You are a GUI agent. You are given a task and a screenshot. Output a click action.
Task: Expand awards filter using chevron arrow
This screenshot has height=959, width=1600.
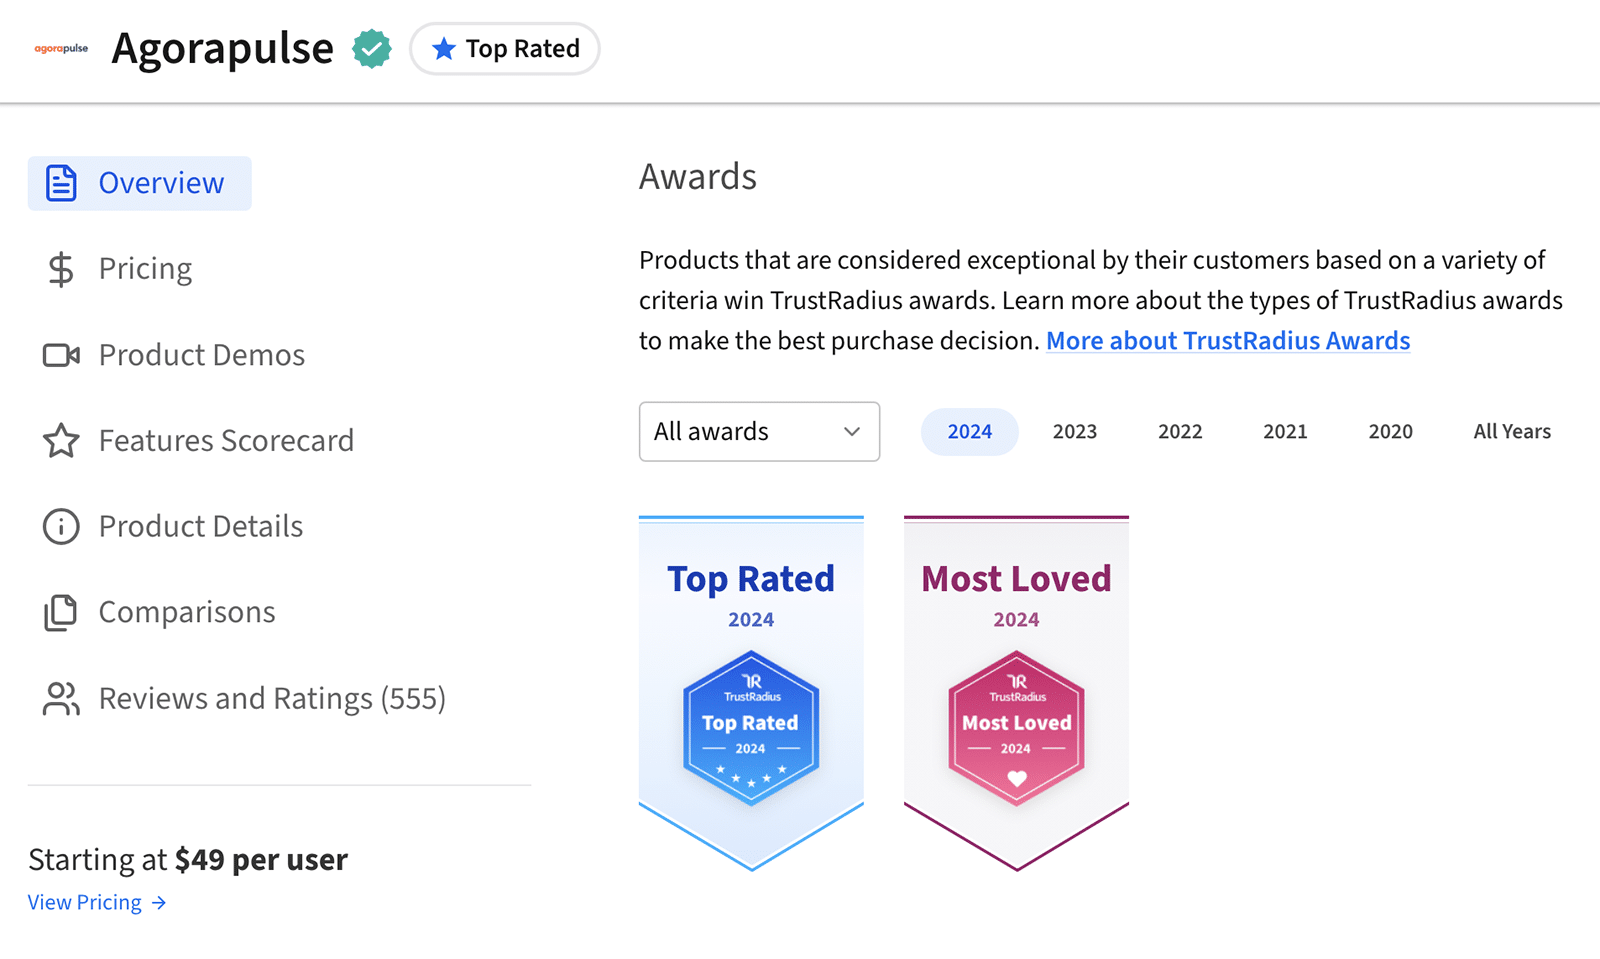tap(851, 432)
